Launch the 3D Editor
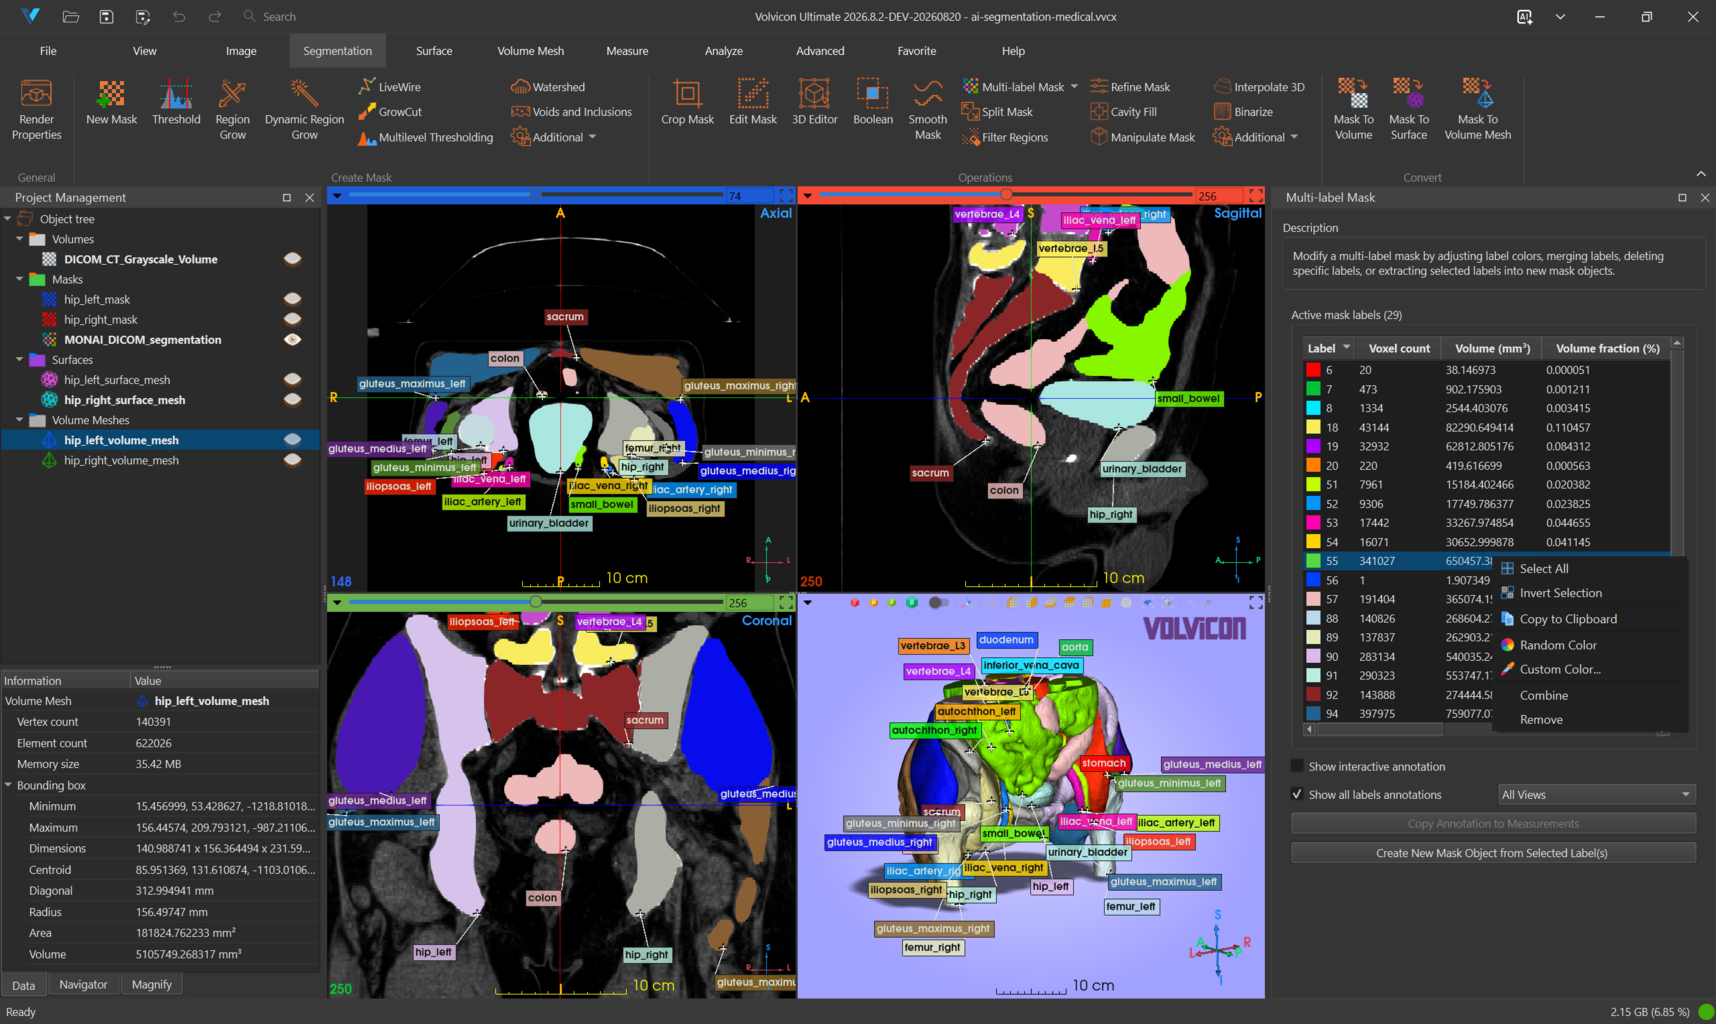The width and height of the screenshot is (1716, 1024). pos(814,103)
